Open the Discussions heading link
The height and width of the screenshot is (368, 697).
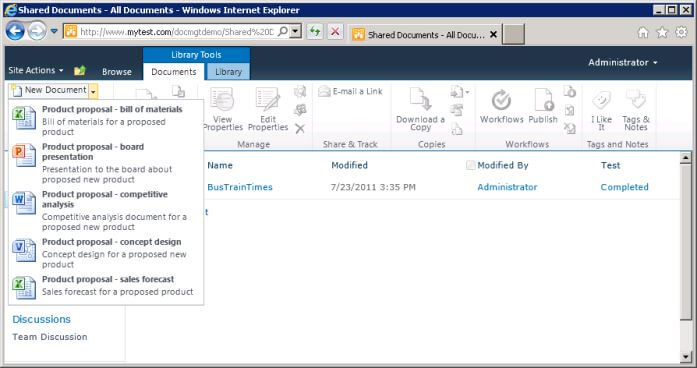click(41, 319)
